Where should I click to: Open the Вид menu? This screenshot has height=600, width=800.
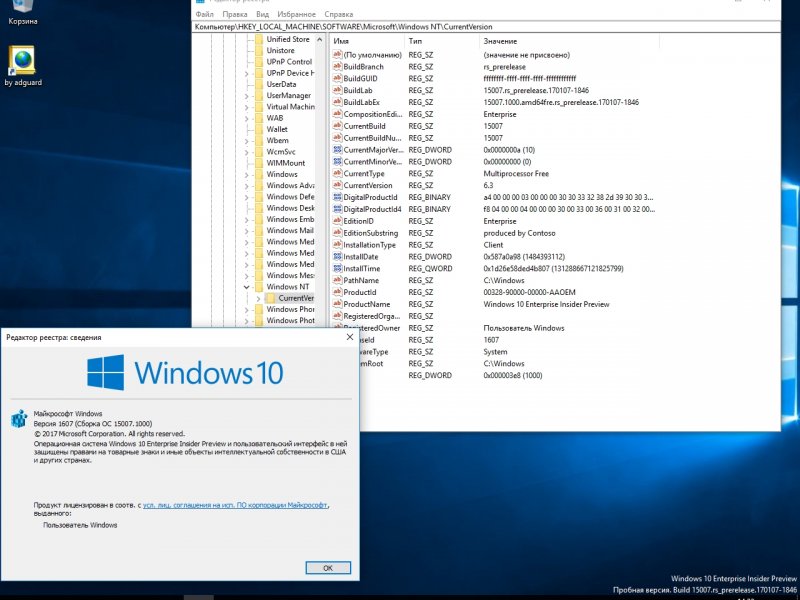pos(262,14)
